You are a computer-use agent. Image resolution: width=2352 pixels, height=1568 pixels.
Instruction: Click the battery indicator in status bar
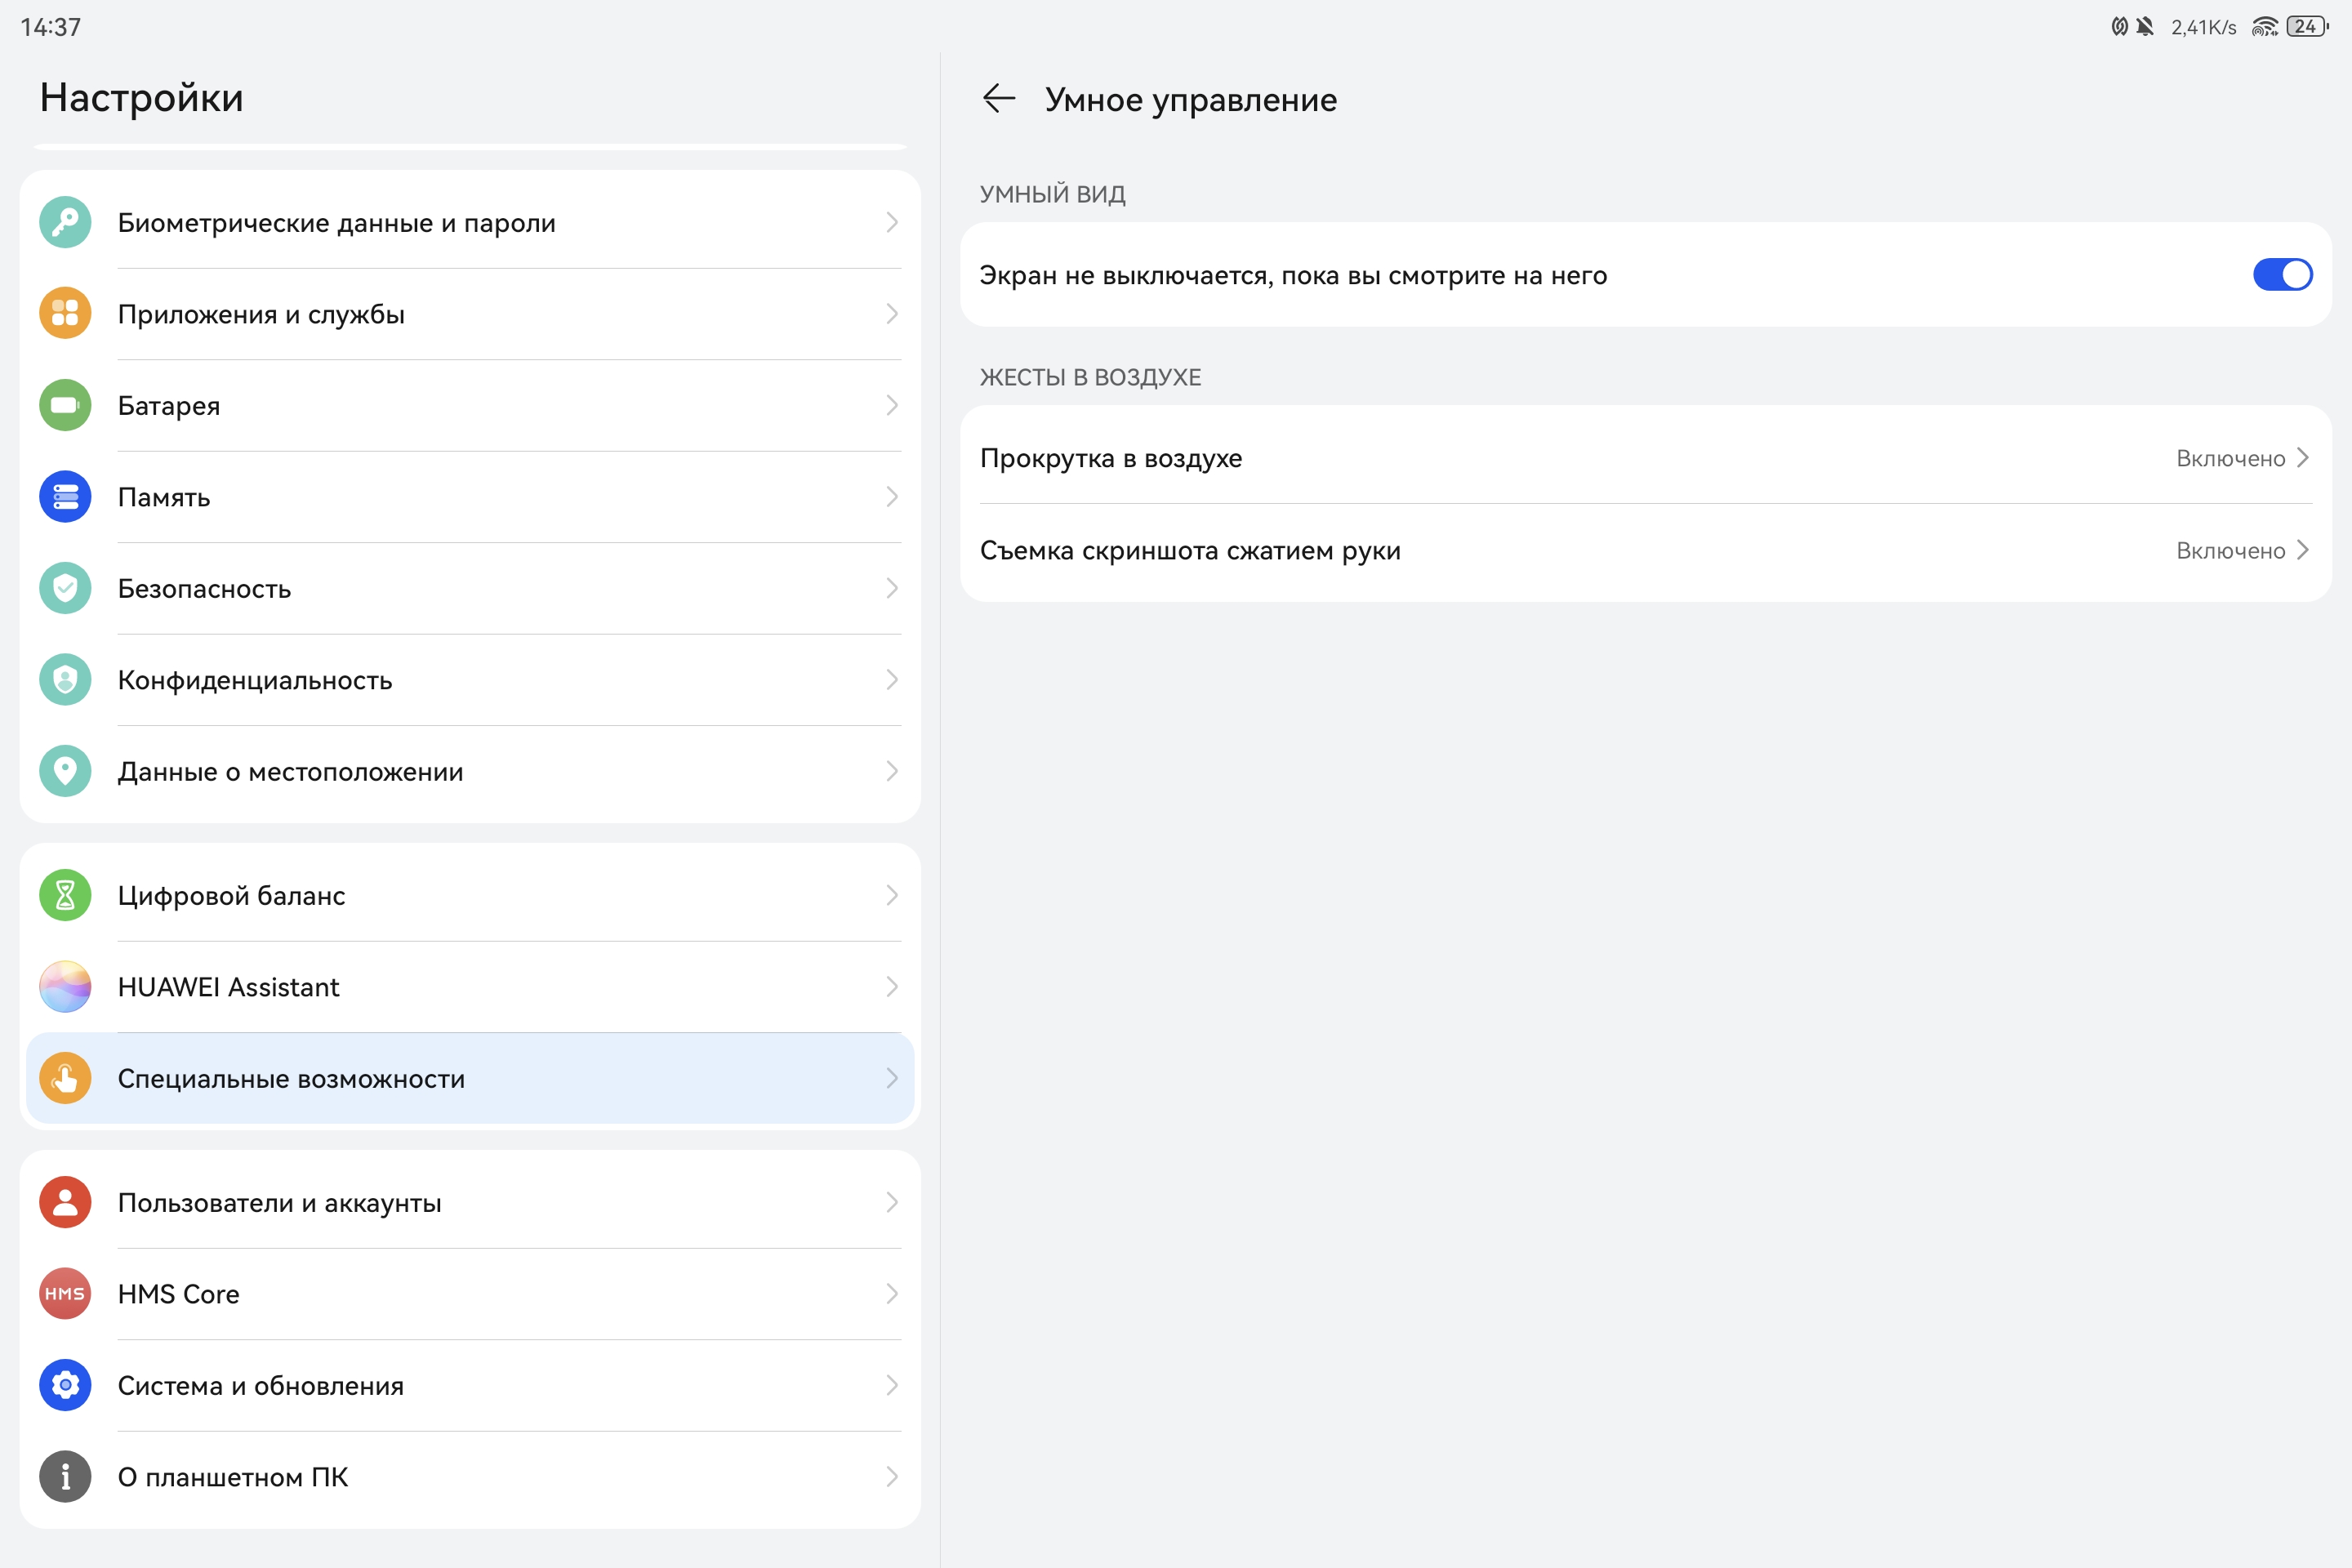point(2306,27)
